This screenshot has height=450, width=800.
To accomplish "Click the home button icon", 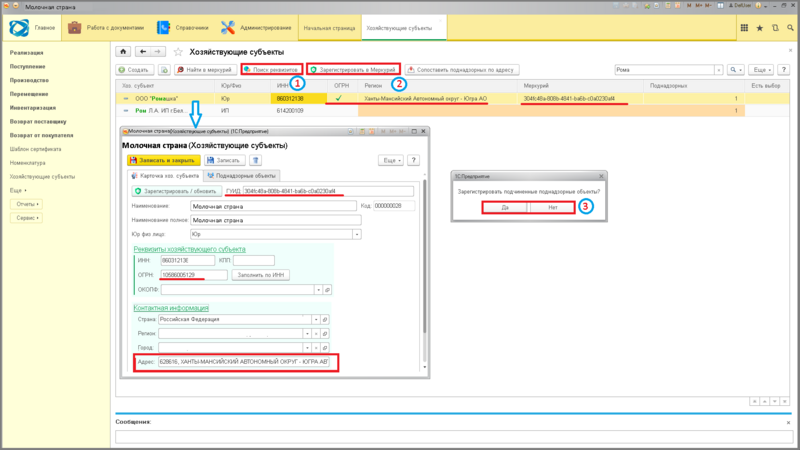I will [123, 52].
